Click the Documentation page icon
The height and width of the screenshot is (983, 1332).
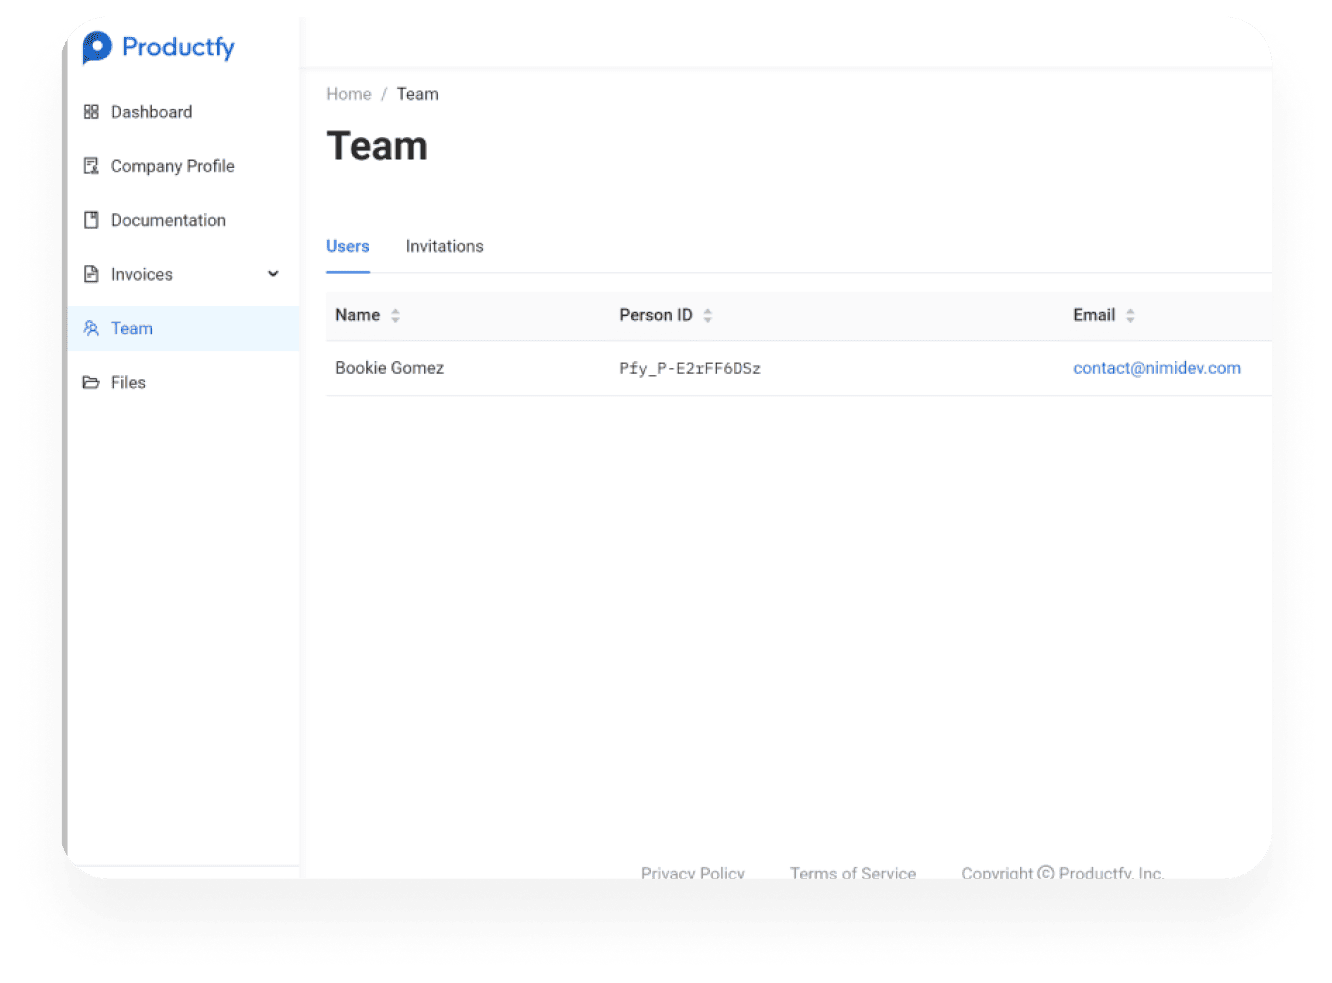[x=91, y=220]
